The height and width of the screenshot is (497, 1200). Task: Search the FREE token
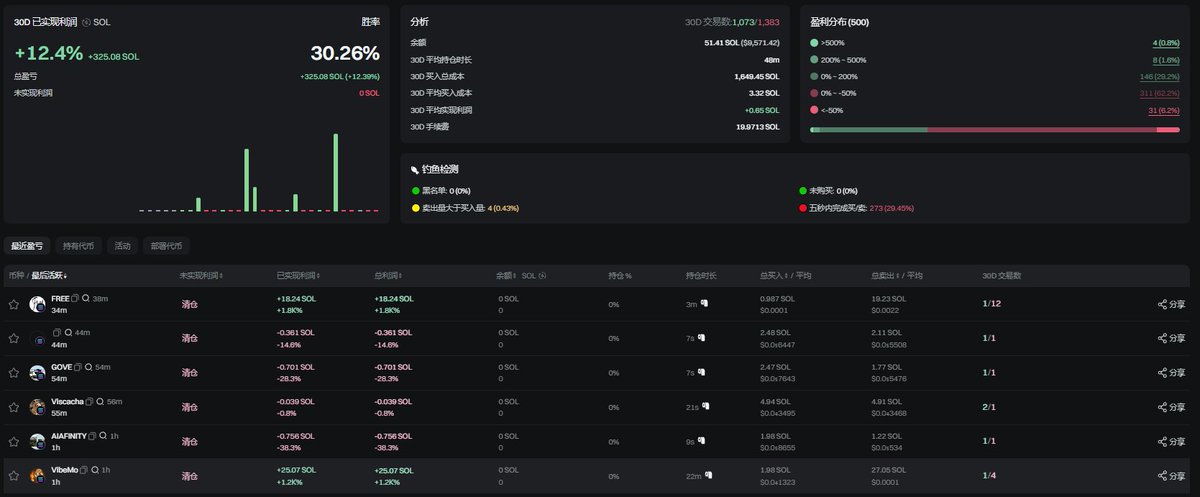click(86, 299)
